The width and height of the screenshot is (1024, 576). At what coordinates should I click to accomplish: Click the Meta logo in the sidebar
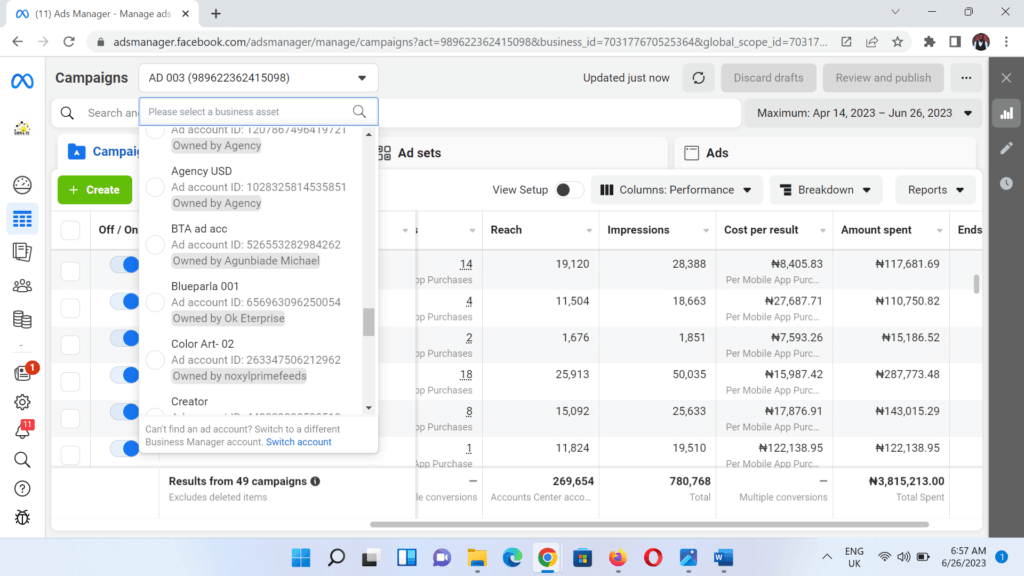22,81
